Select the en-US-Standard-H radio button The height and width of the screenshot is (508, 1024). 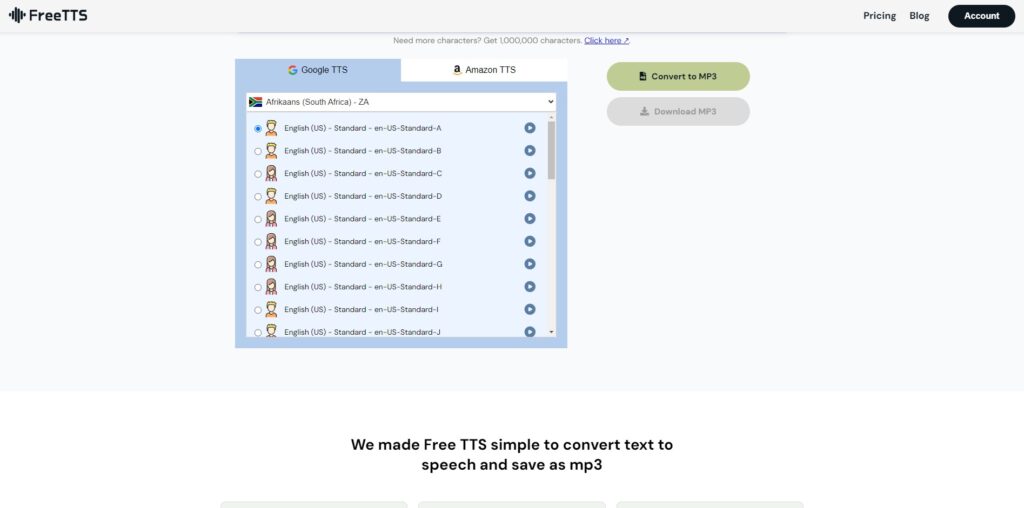[258, 287]
